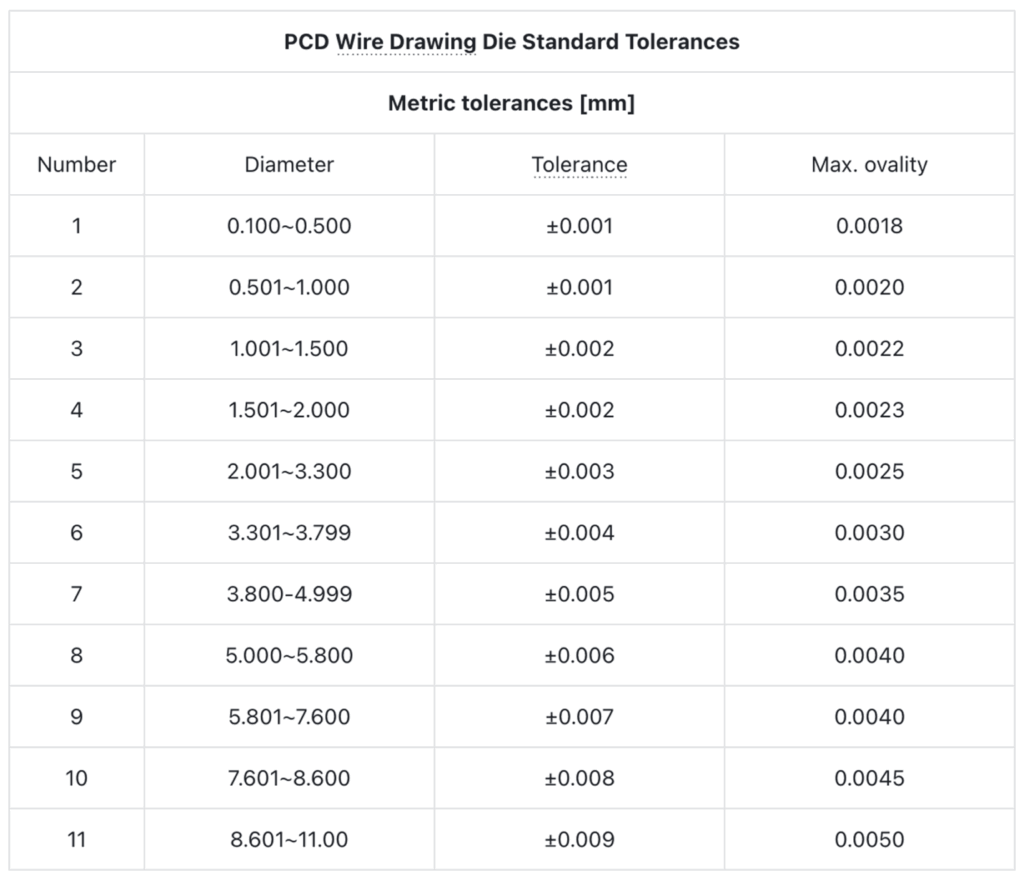Select the "Metric tolerances [mm]" subheading
The width and height of the screenshot is (1024, 881).
pyautogui.click(x=511, y=103)
